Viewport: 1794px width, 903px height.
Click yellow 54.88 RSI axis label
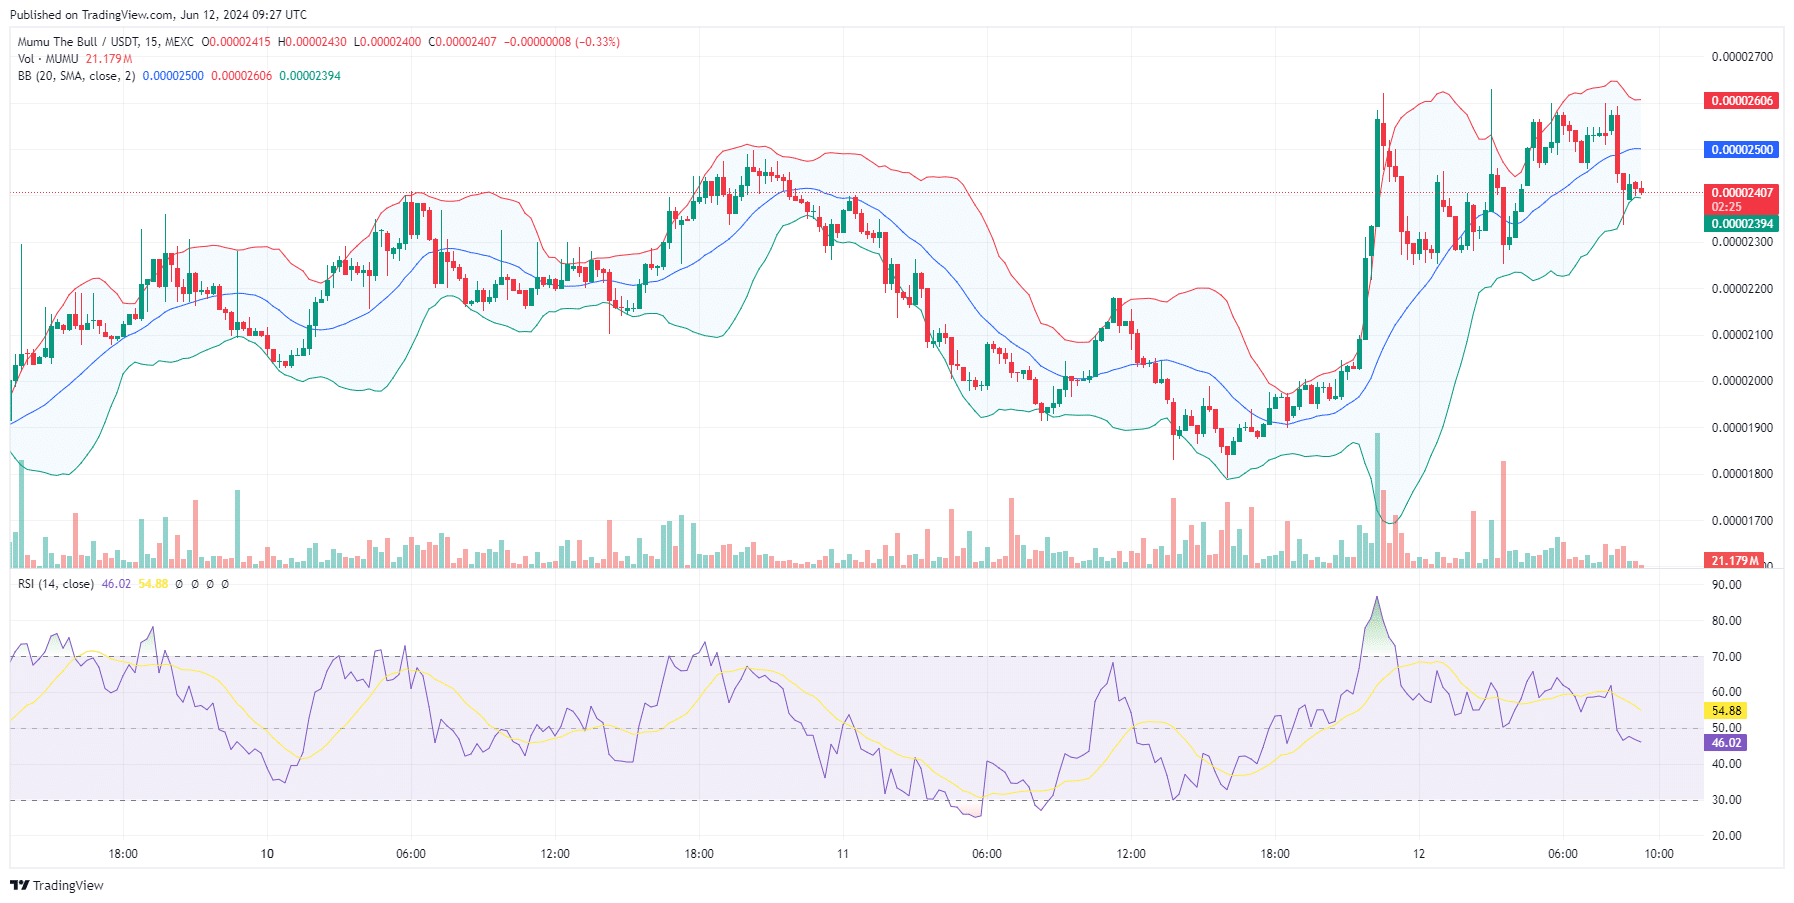coord(1726,711)
